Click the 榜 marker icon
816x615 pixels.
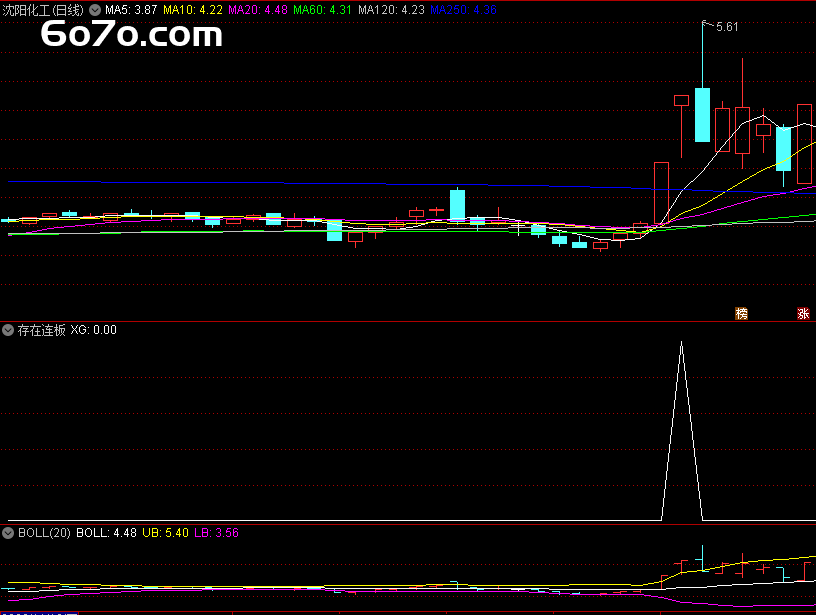pos(741,313)
